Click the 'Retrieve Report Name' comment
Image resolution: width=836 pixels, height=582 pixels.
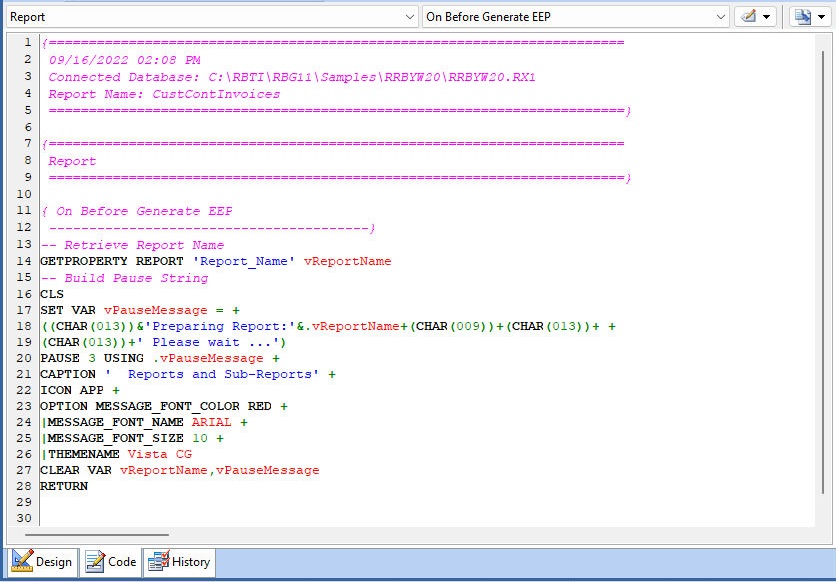132,245
